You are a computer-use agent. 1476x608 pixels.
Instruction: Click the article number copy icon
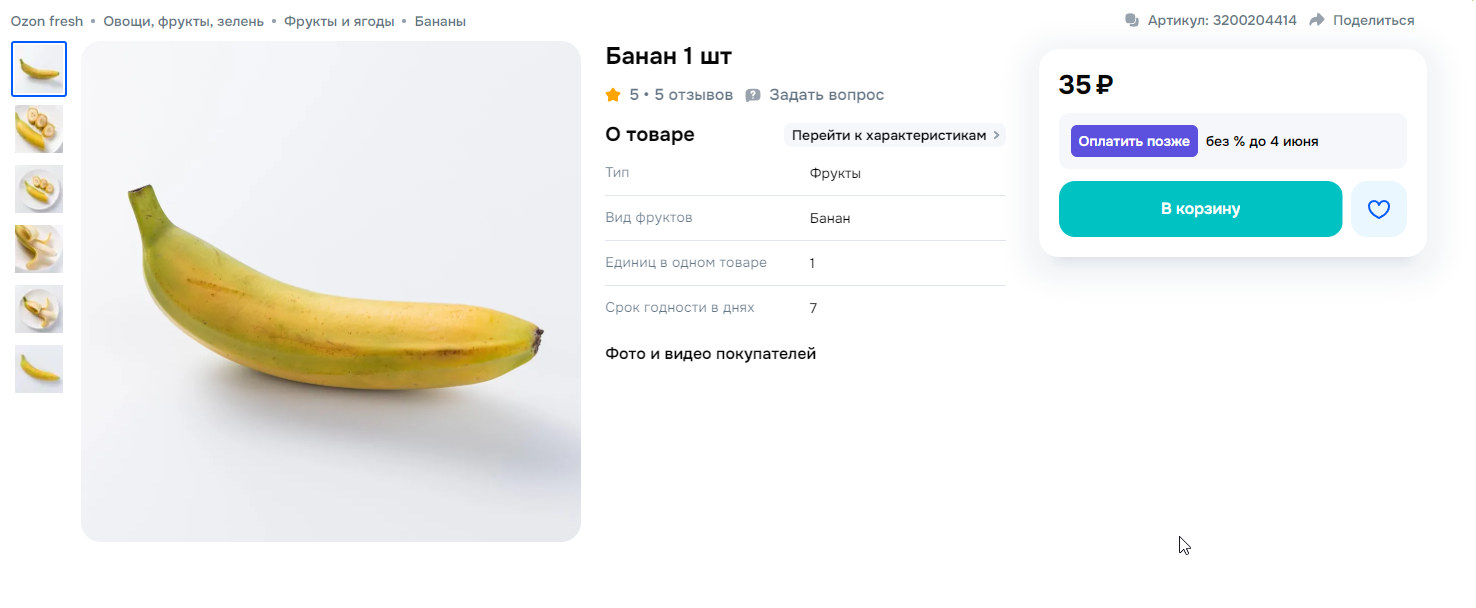(x=1132, y=20)
